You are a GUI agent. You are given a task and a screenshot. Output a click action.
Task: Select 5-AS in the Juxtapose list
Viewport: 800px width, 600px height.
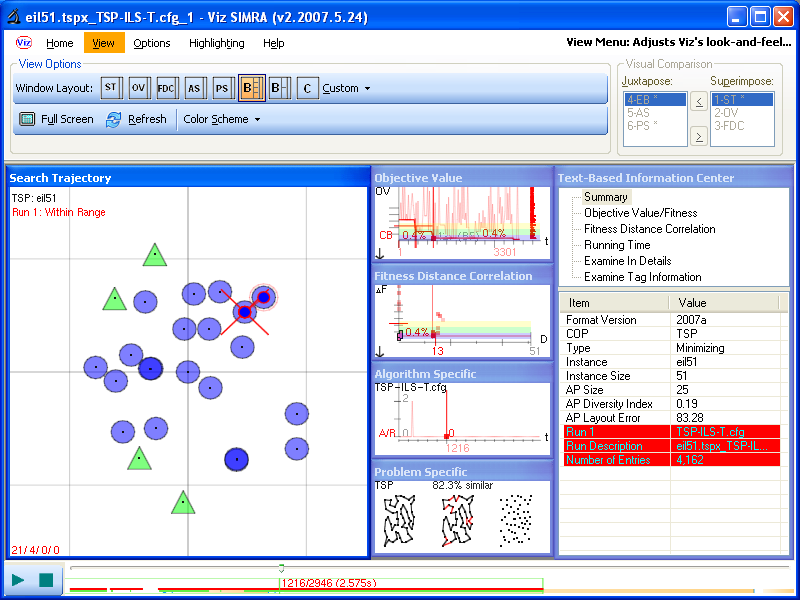638,113
